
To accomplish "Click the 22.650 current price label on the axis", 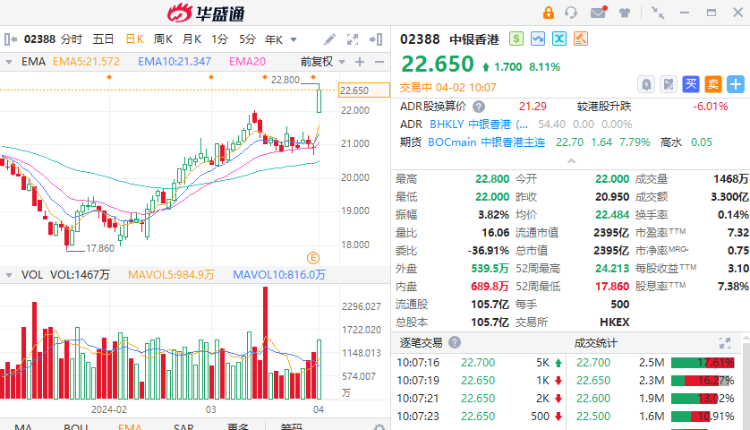I will 364,90.
